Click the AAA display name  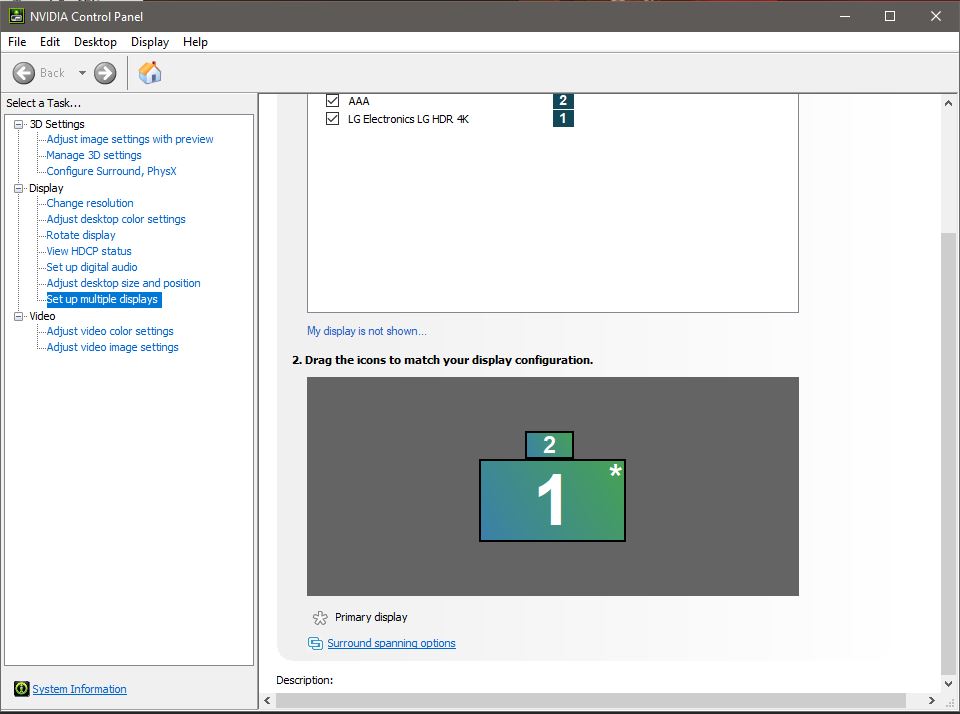(x=359, y=101)
